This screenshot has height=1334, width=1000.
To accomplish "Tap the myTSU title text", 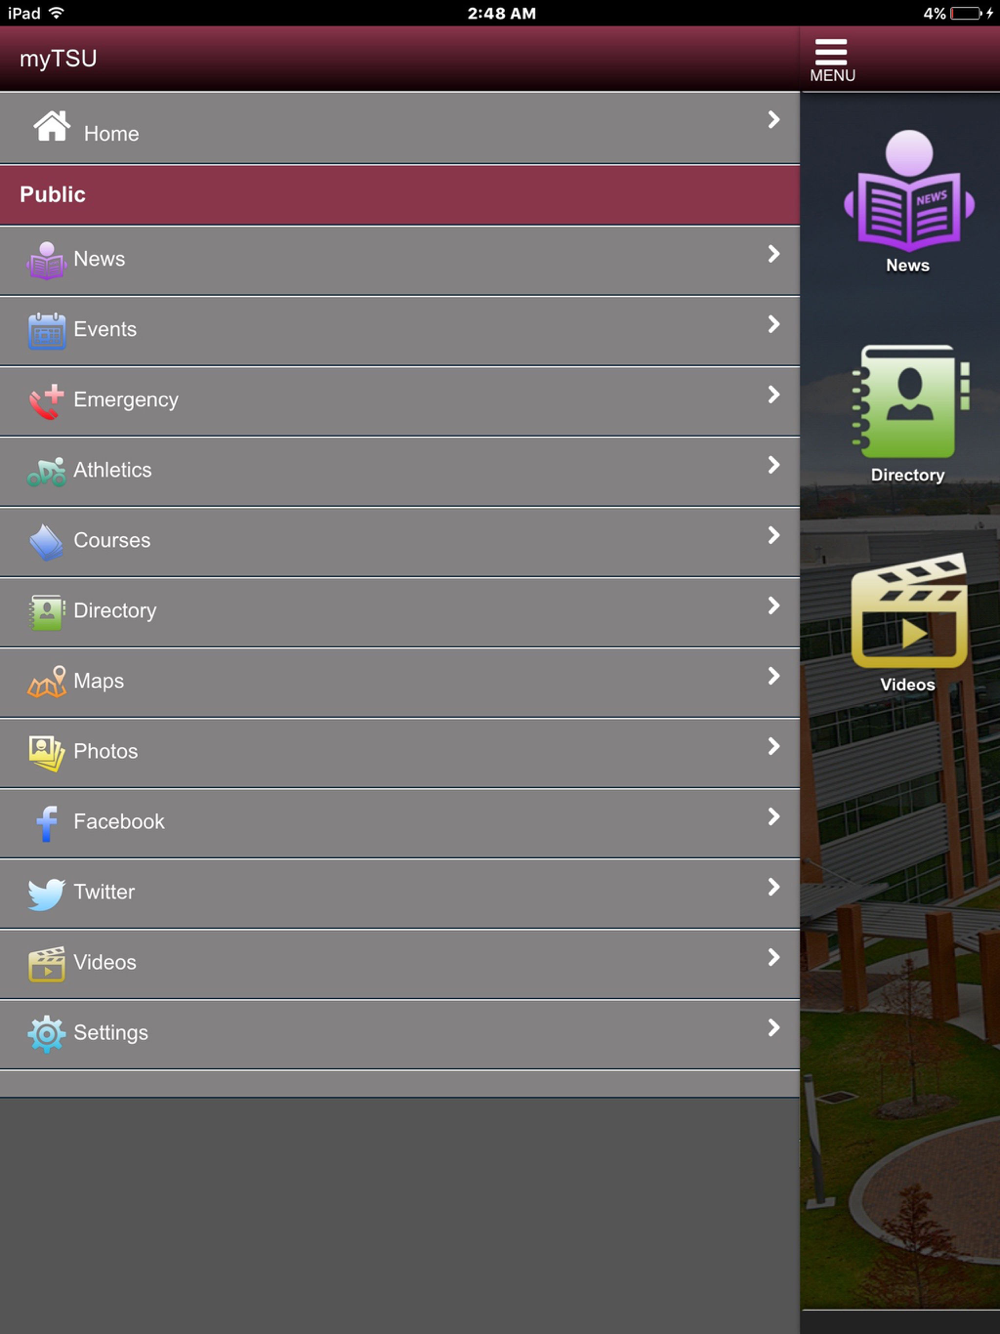I will click(58, 59).
